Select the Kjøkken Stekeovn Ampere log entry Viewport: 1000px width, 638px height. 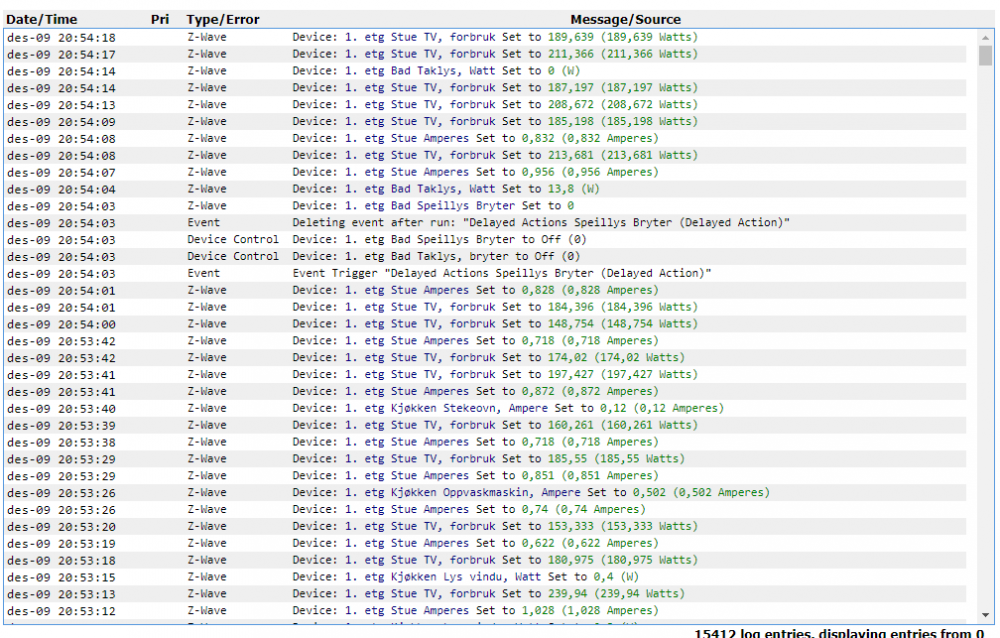tap(508, 408)
